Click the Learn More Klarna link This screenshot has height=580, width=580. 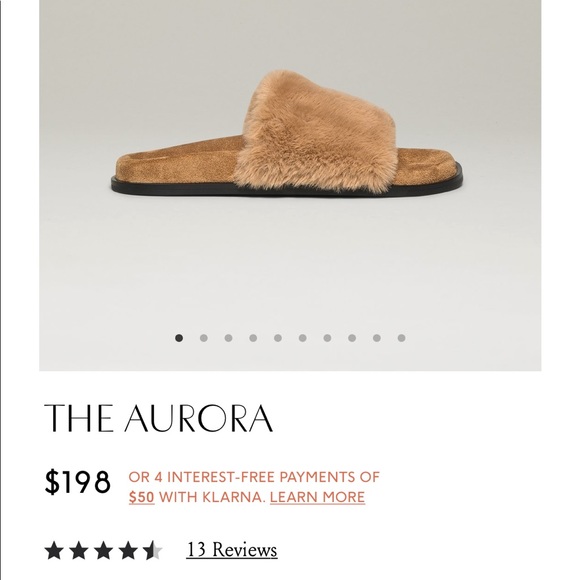tap(317, 497)
